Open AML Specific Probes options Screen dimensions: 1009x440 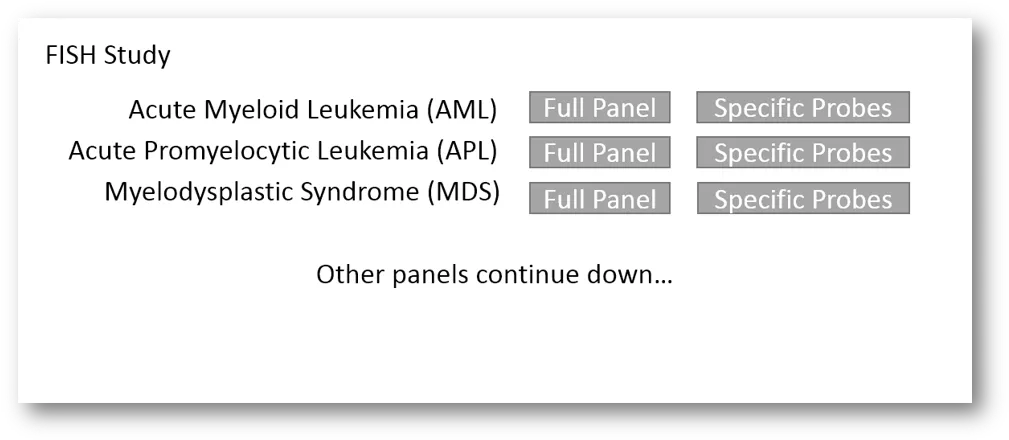(803, 107)
